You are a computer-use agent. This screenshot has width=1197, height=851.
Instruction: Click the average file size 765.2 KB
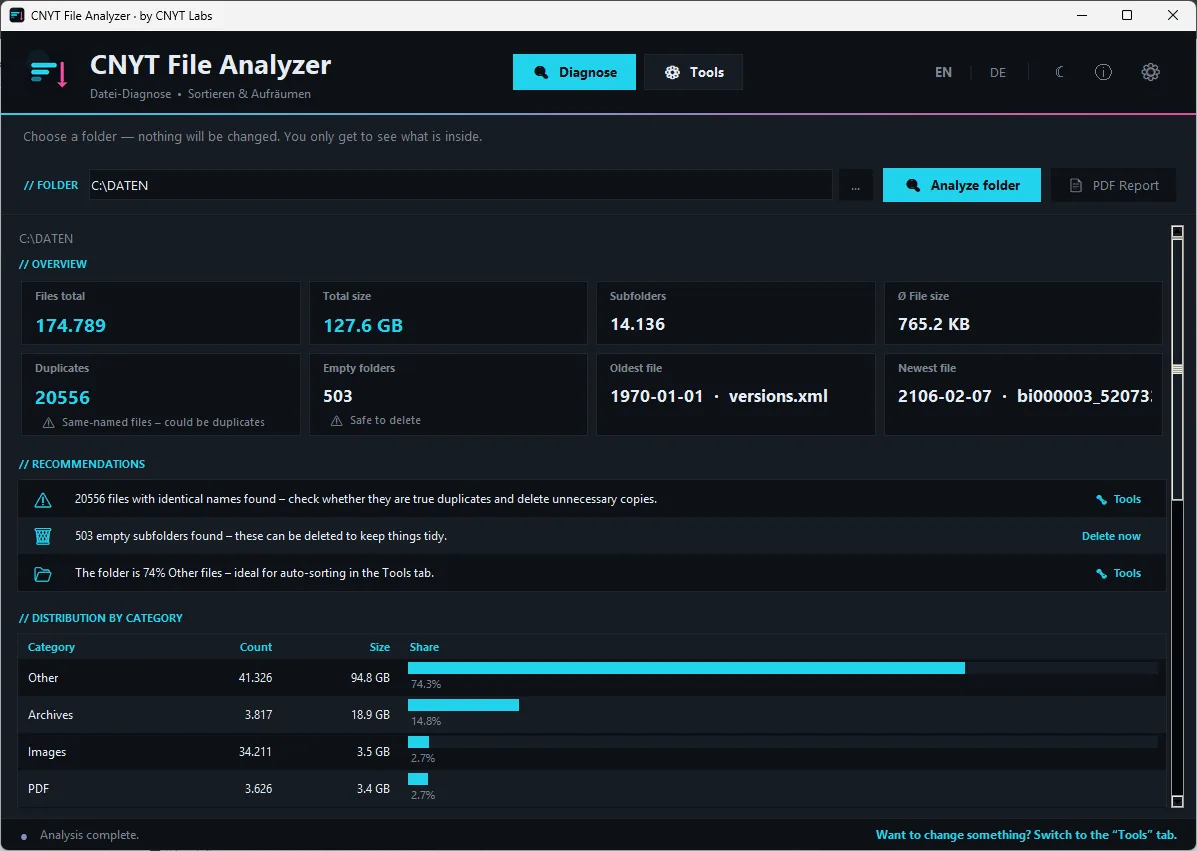pos(934,324)
